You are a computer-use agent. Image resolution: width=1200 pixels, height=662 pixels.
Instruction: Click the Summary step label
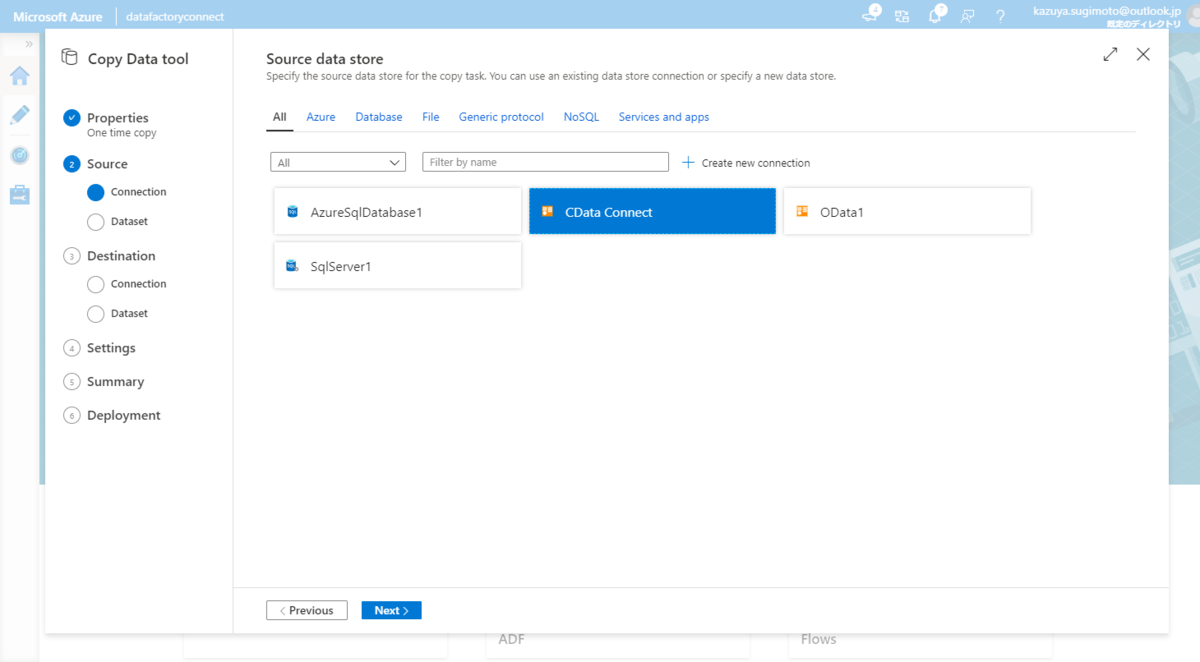pos(115,382)
